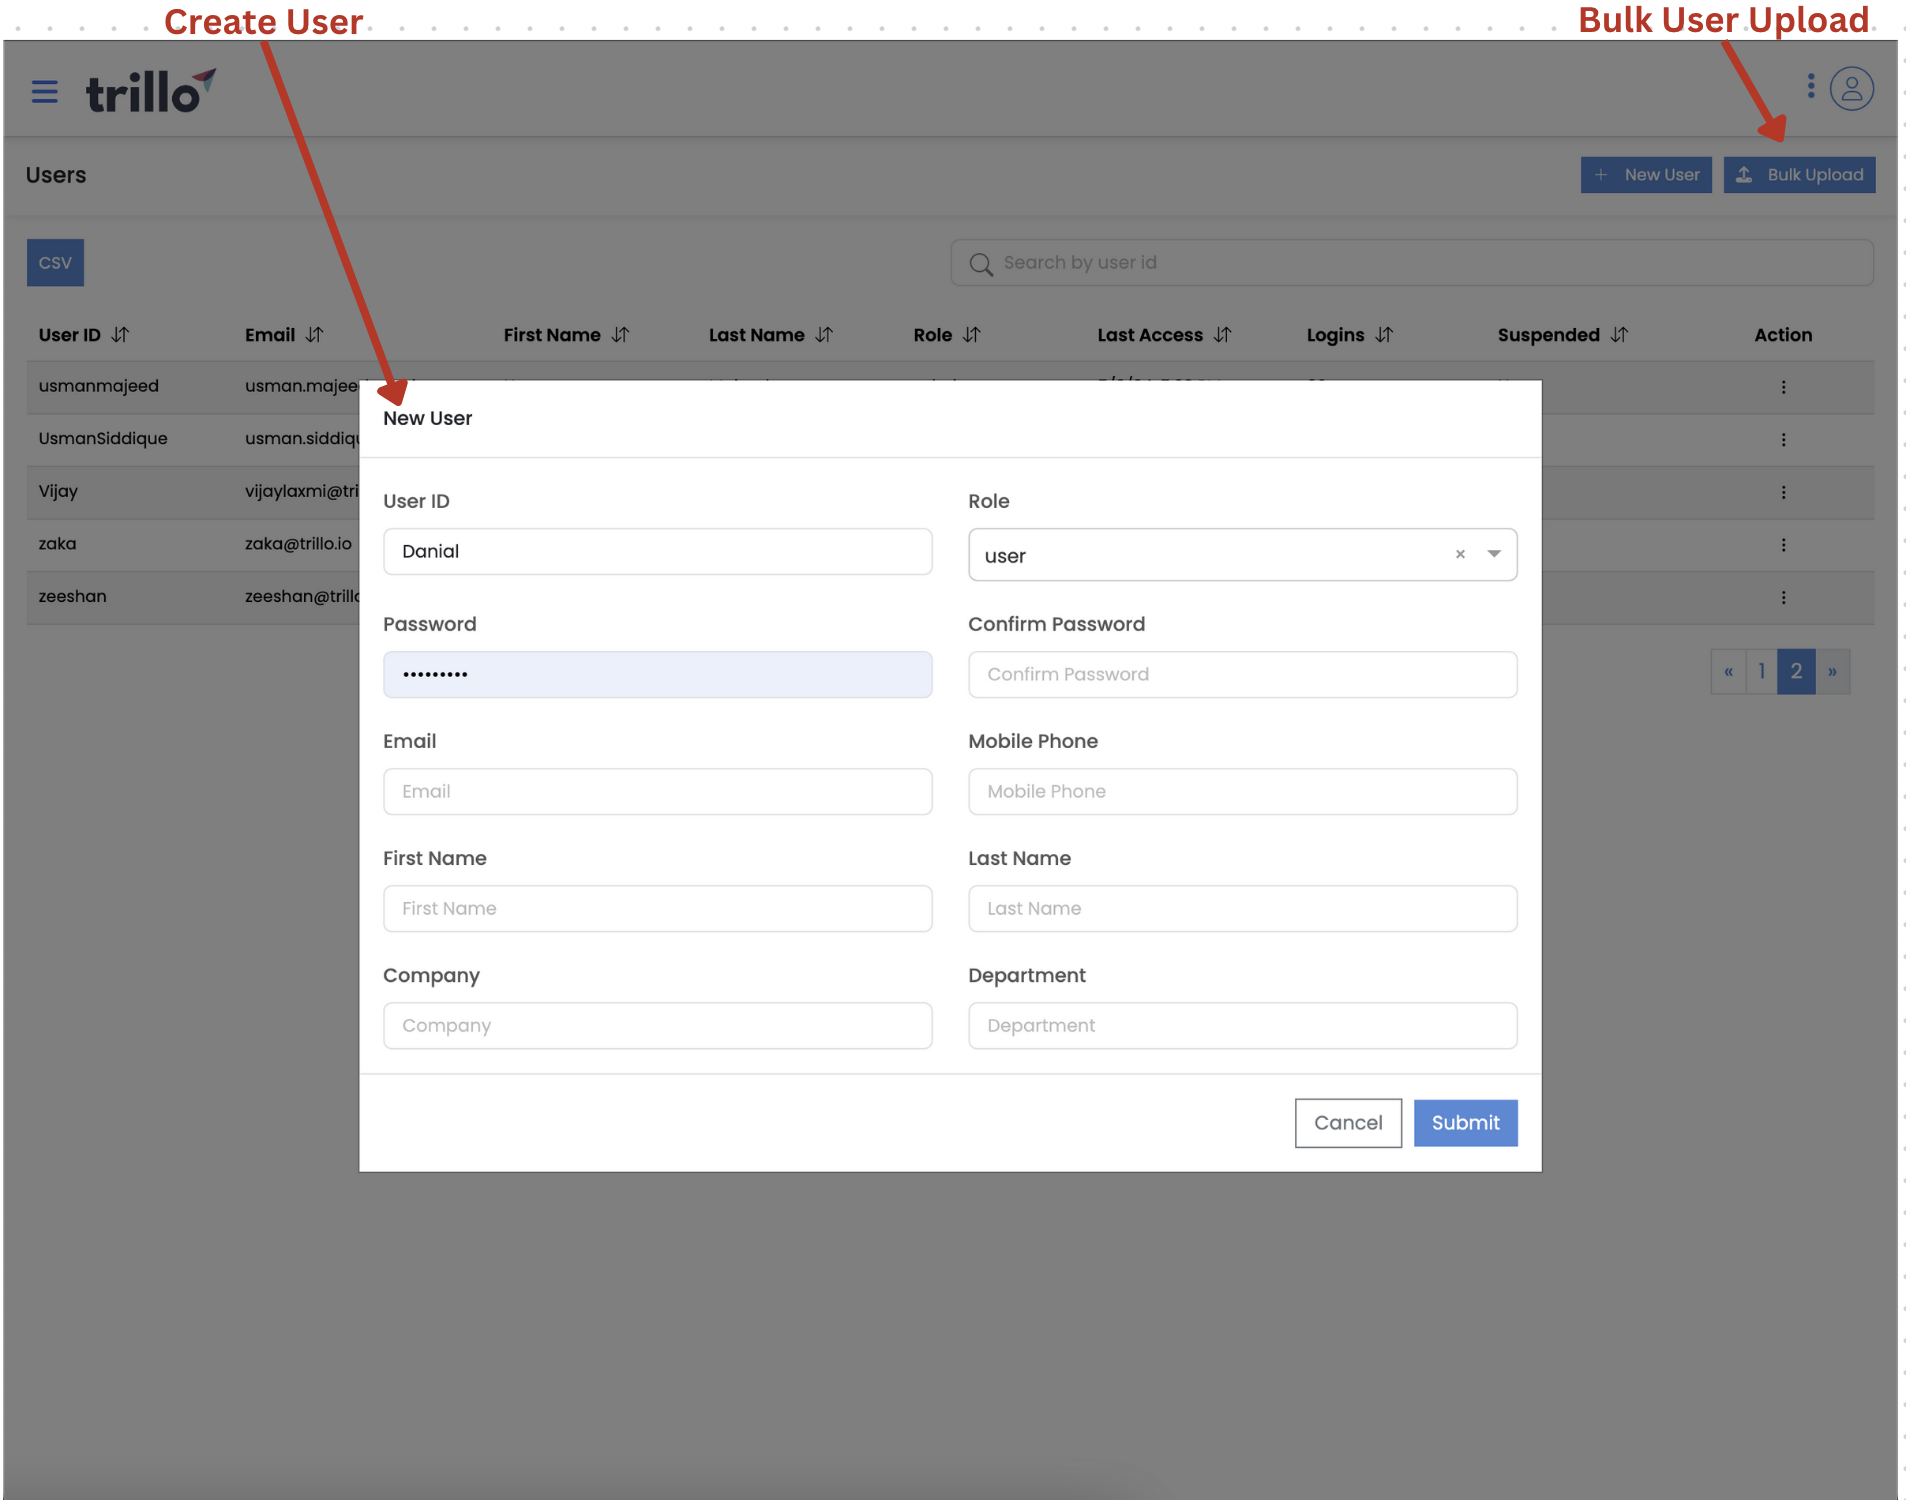
Task: Sort table by Logins column
Action: point(1384,335)
